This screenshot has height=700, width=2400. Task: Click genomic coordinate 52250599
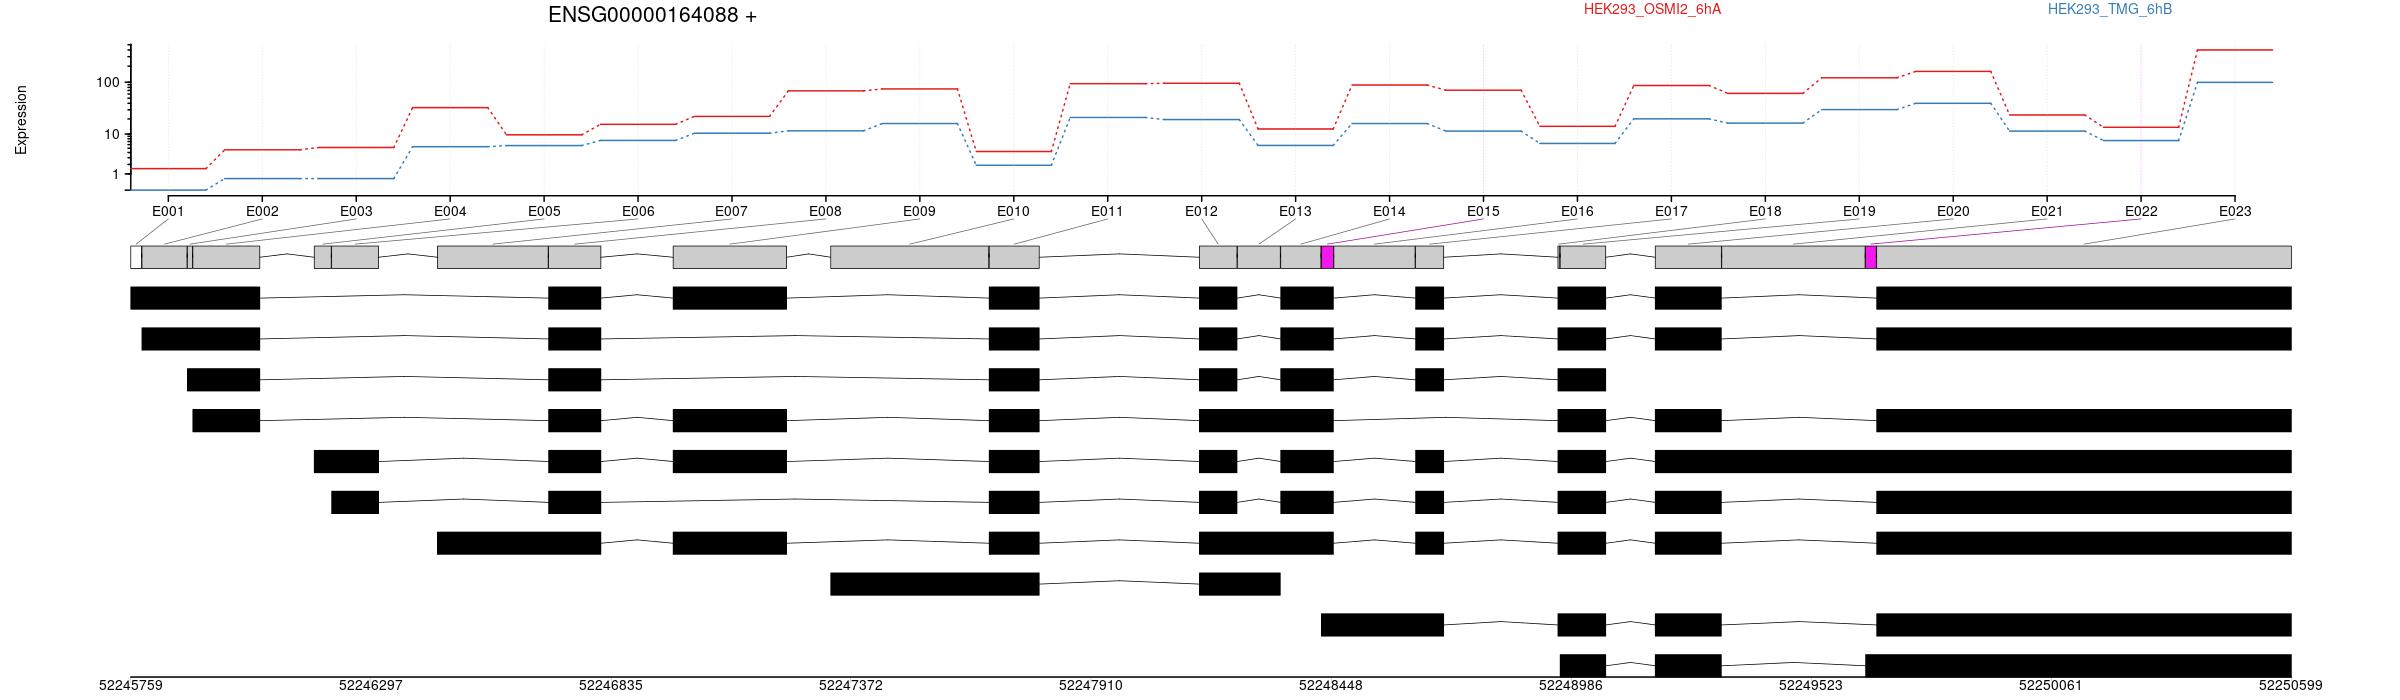pos(2291,685)
